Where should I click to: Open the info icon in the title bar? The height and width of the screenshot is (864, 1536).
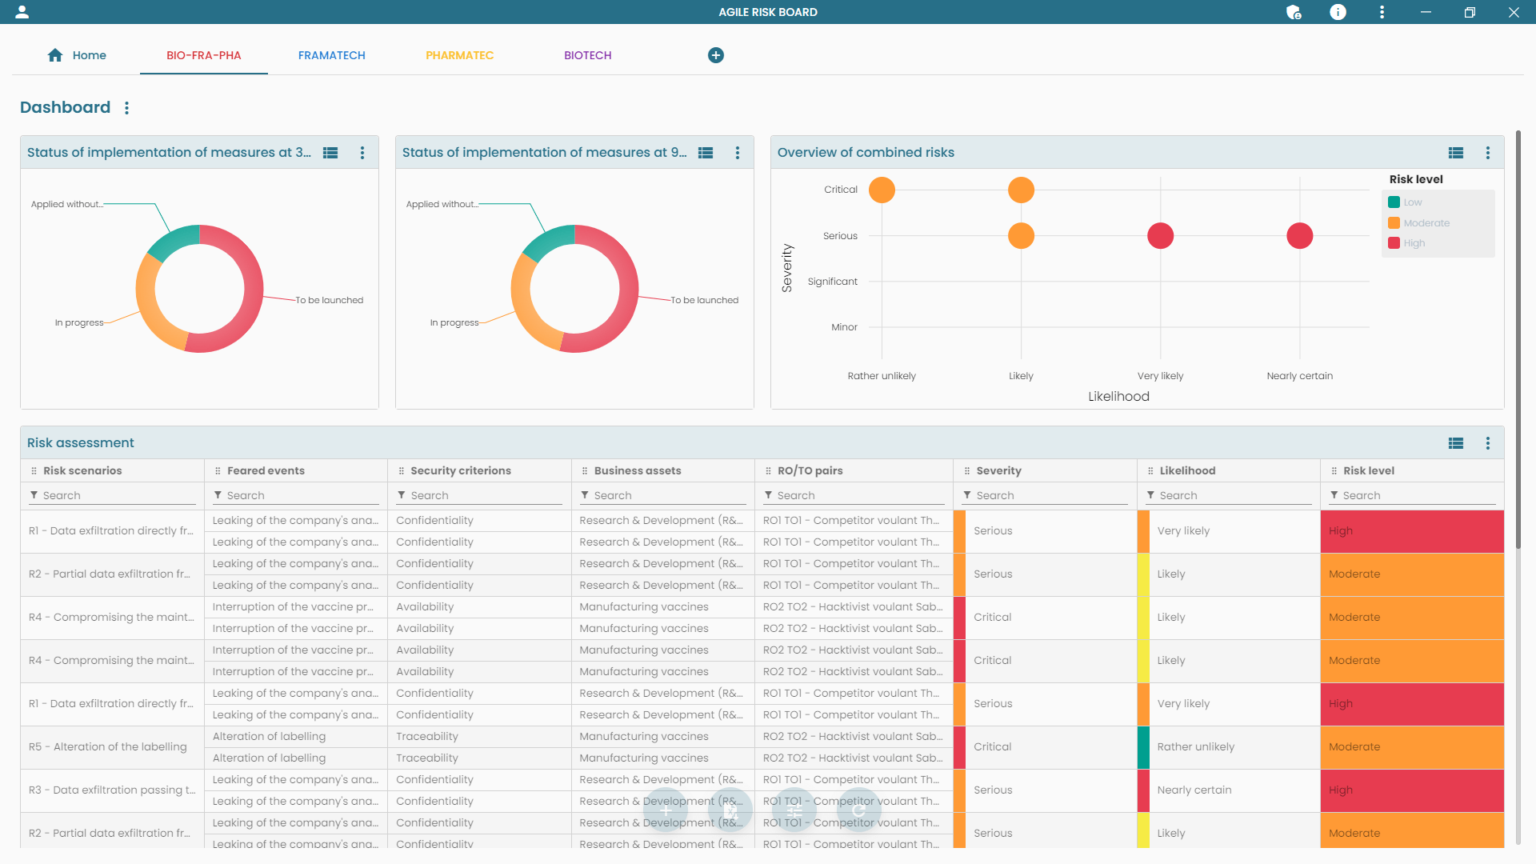point(1338,12)
